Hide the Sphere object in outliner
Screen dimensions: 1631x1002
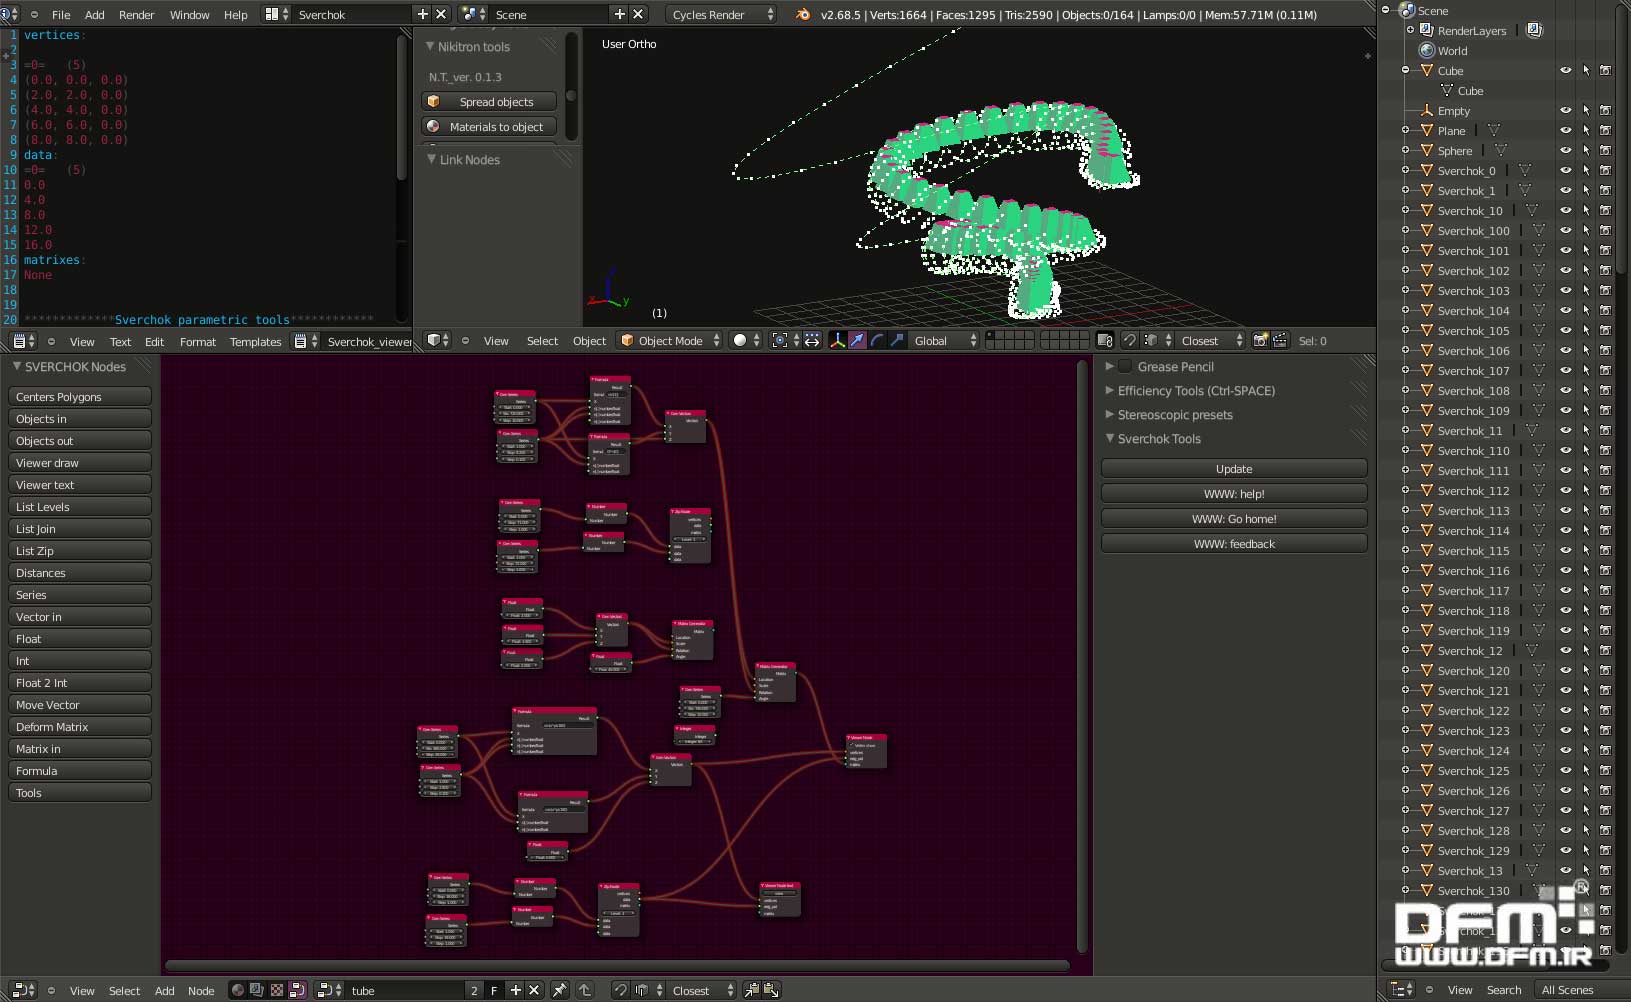pos(1566,150)
